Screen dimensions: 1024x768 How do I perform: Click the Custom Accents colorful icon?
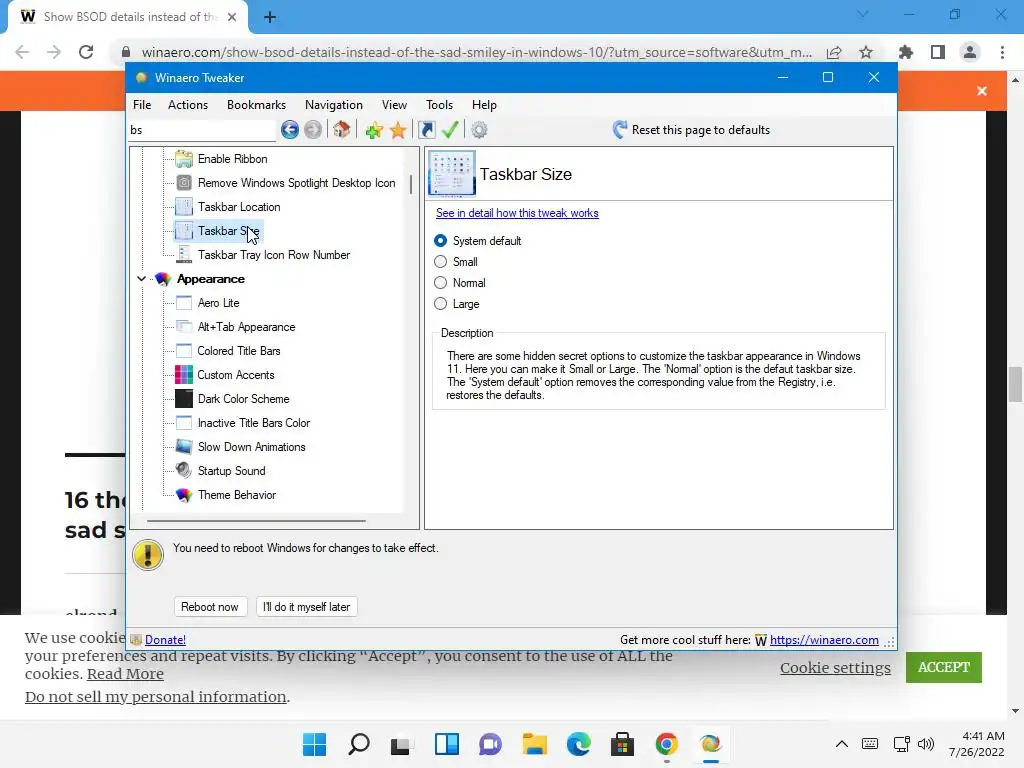pos(184,375)
